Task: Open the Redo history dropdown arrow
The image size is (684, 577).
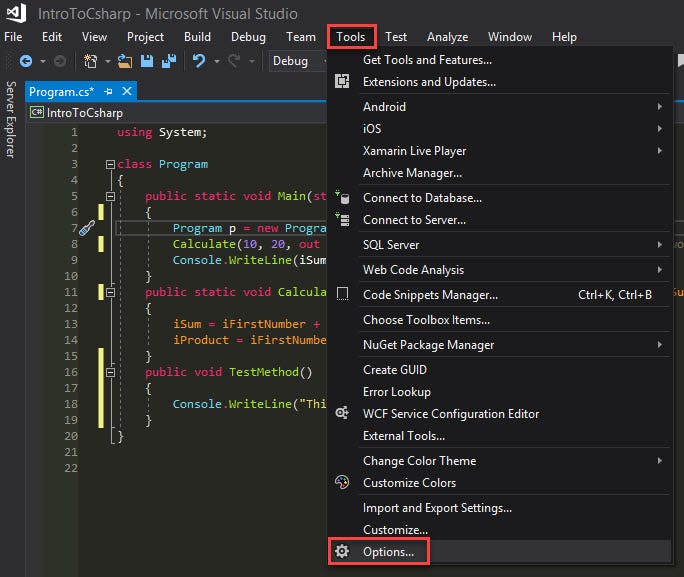Action: [252, 61]
